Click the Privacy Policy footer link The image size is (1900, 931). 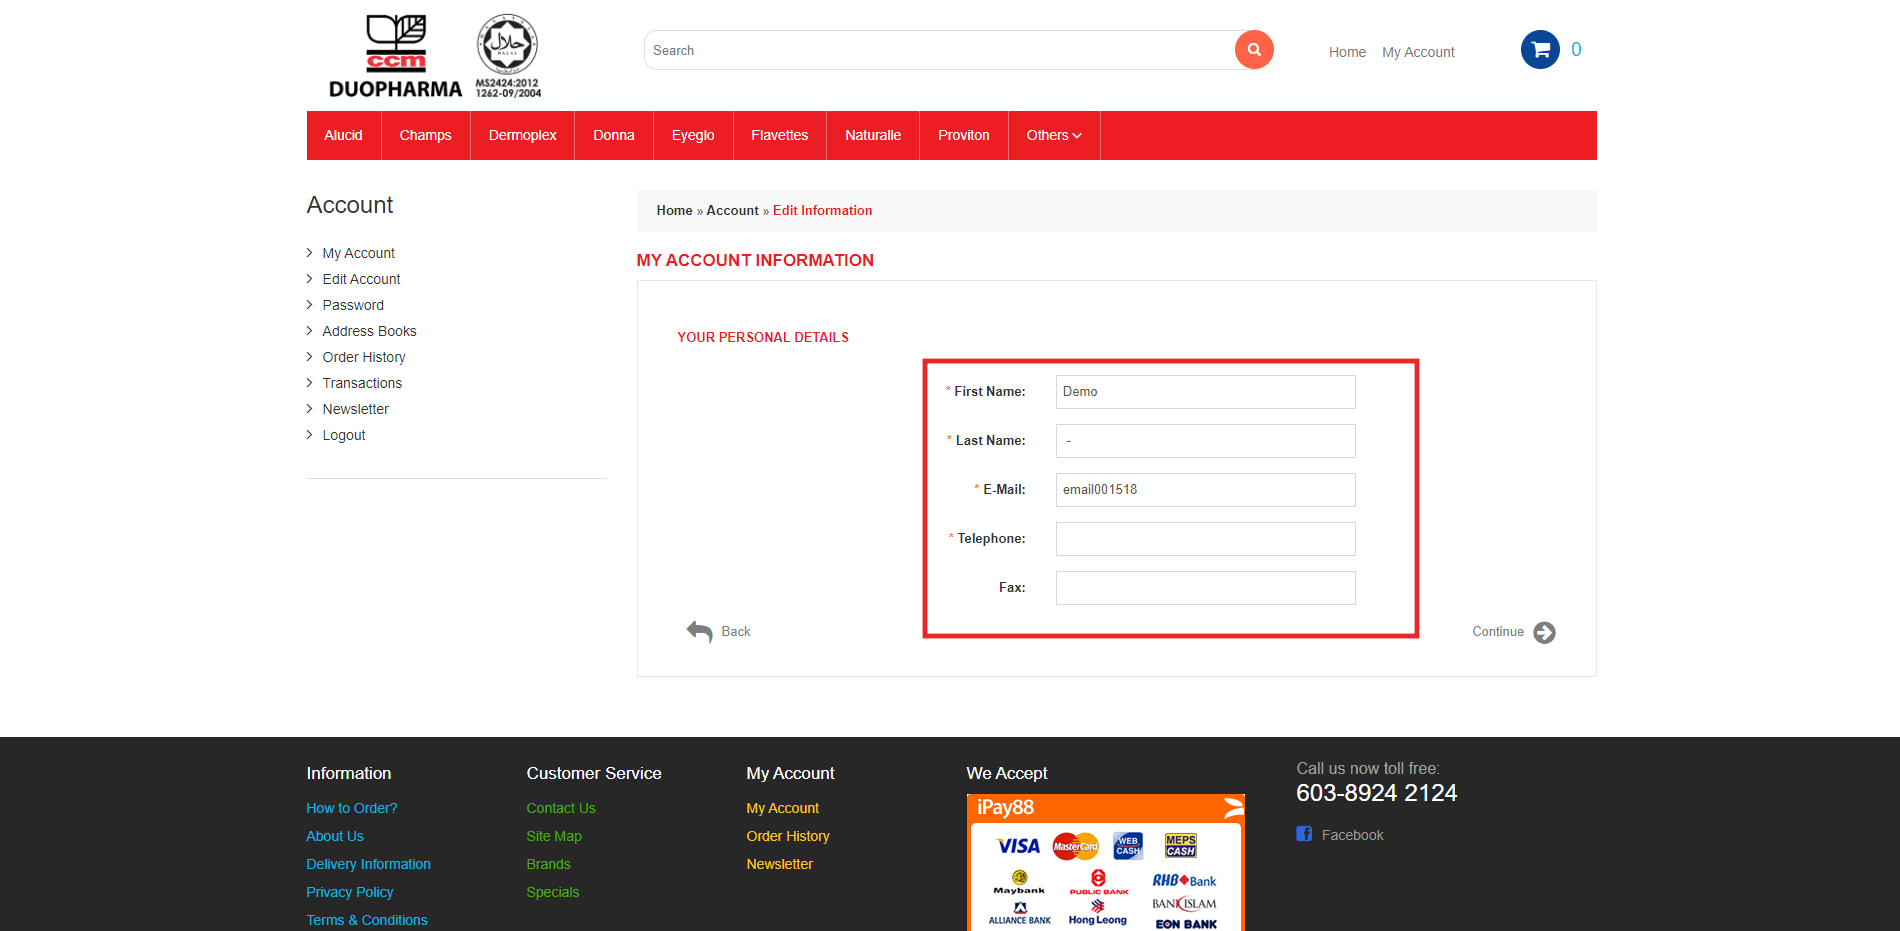[x=349, y=892]
